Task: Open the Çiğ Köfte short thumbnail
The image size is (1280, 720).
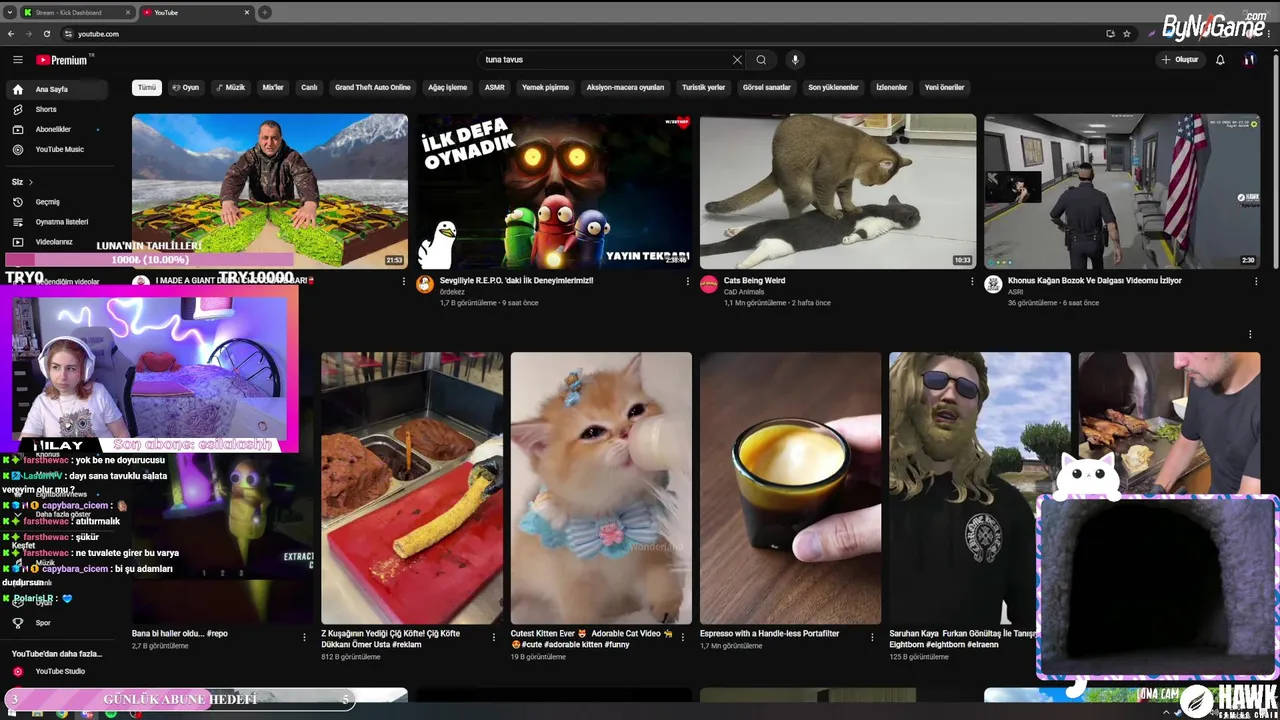Action: 412,488
